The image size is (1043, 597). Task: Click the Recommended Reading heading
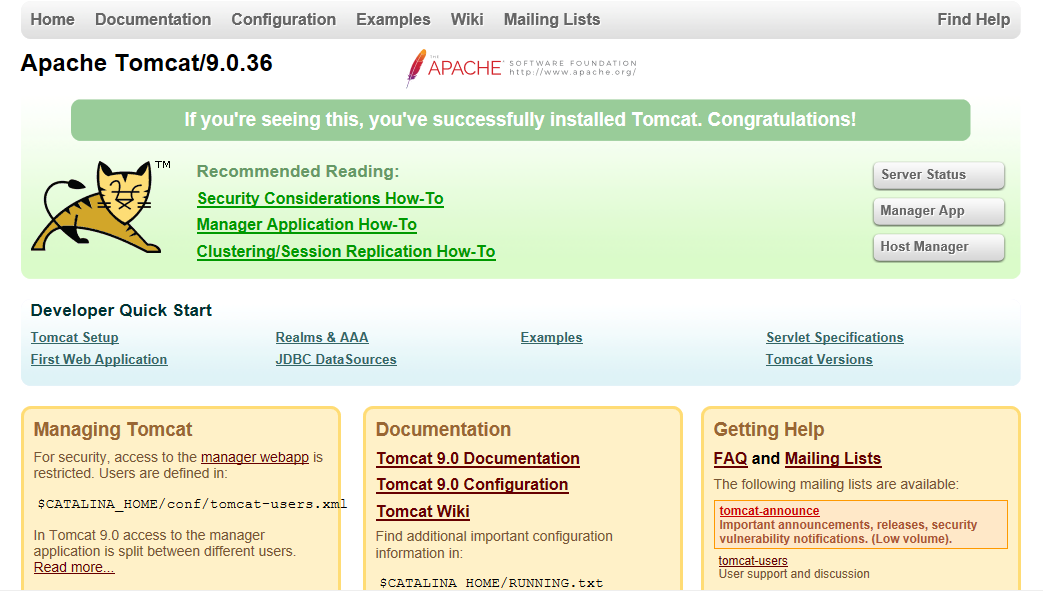pyautogui.click(x=298, y=172)
